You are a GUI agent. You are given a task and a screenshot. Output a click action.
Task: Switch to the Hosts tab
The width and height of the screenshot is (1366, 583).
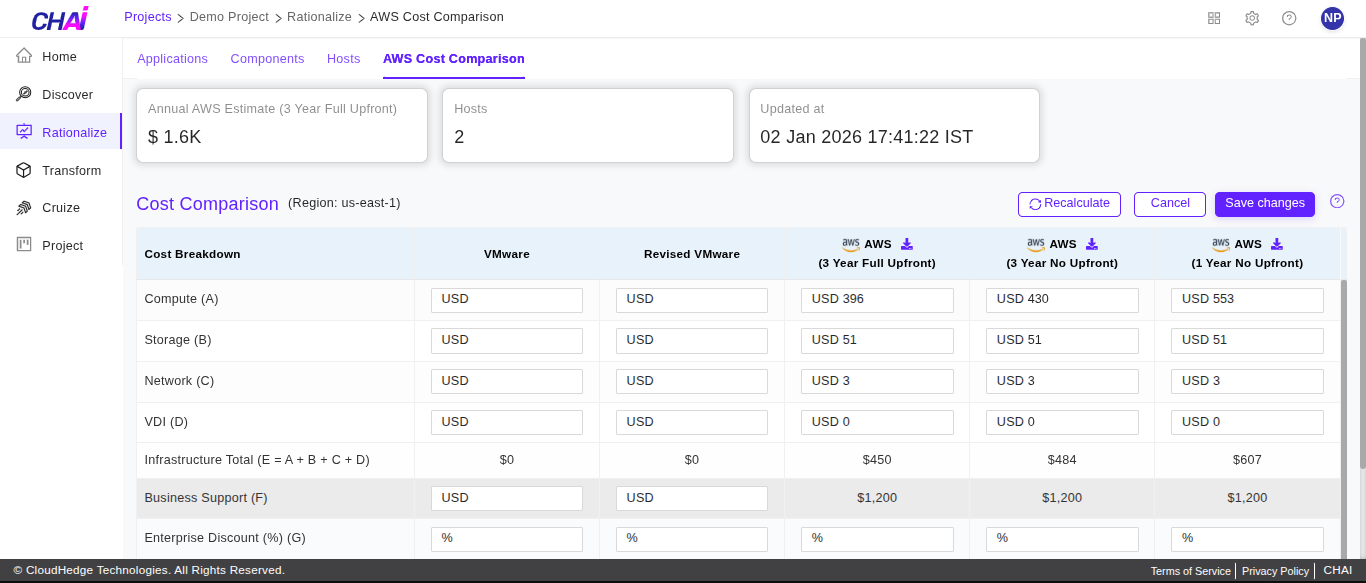coord(343,59)
